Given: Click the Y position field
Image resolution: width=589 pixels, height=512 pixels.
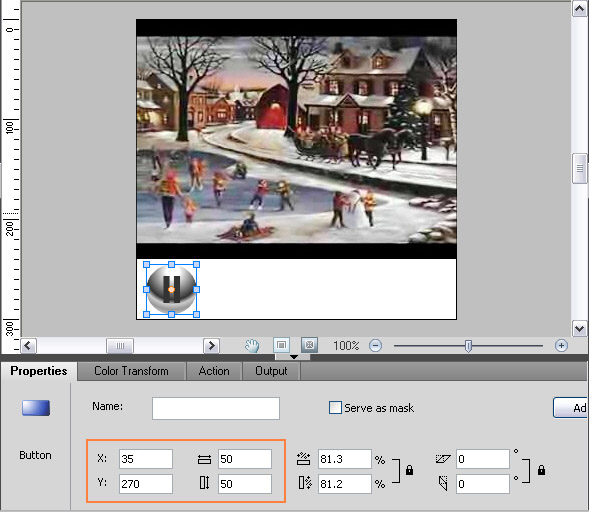Looking at the screenshot, I should (x=146, y=483).
